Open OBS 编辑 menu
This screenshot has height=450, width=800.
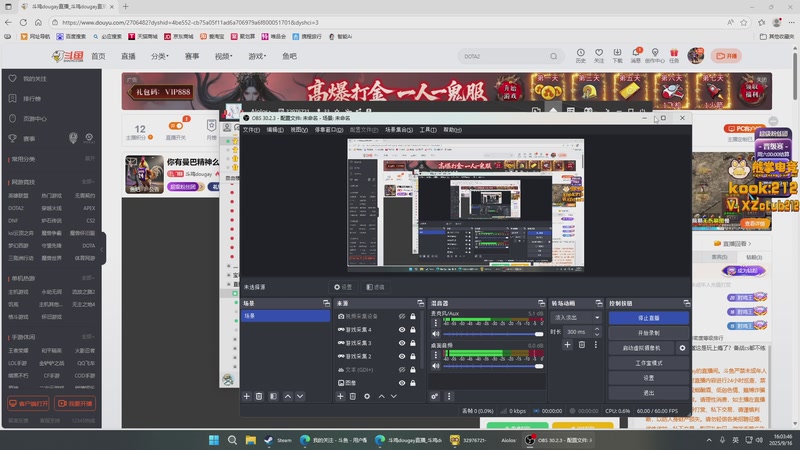[275, 130]
